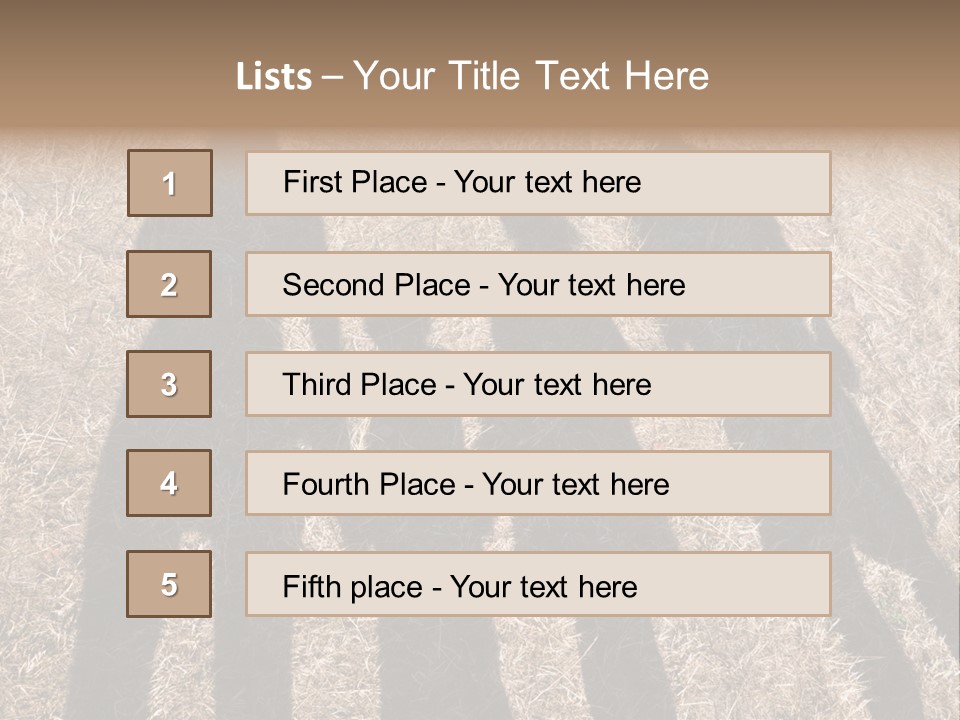The height and width of the screenshot is (720, 960).
Task: Click "Your text here" in First Place bar
Action: pos(547,182)
